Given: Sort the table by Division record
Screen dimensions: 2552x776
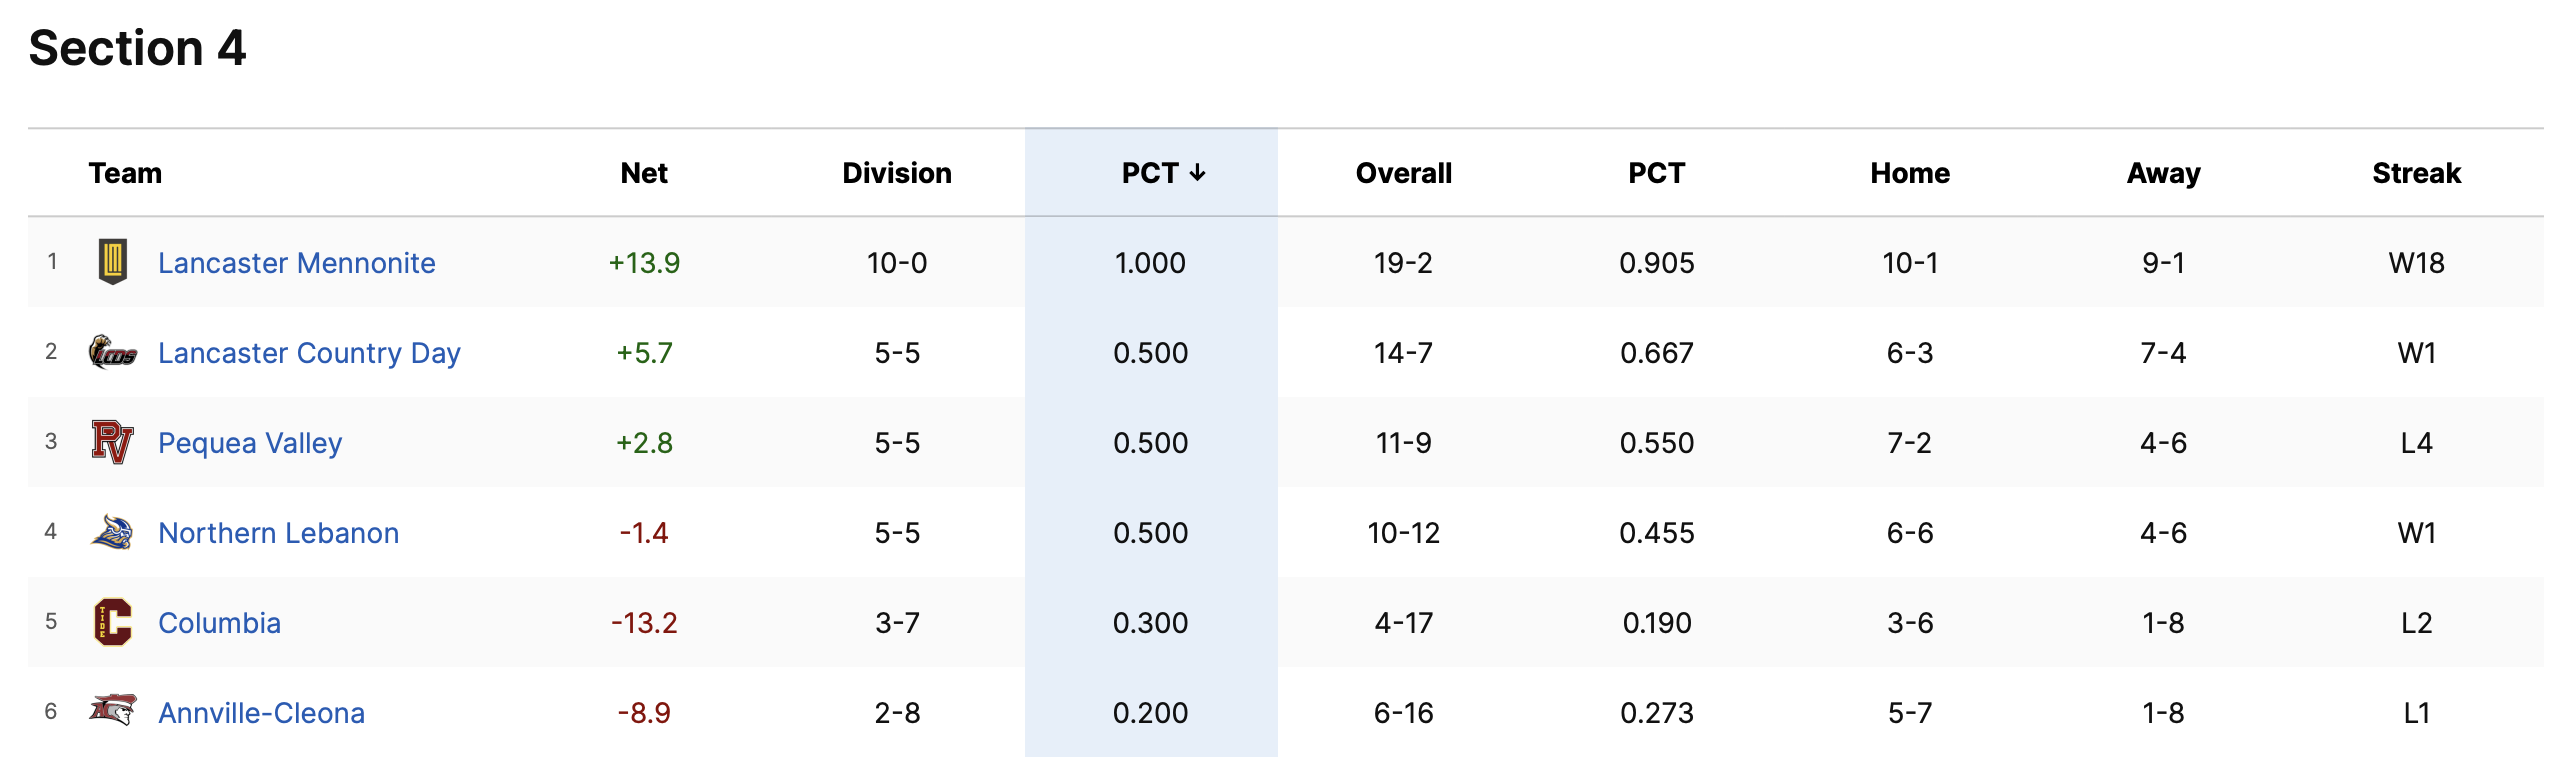Looking at the screenshot, I should click(897, 173).
